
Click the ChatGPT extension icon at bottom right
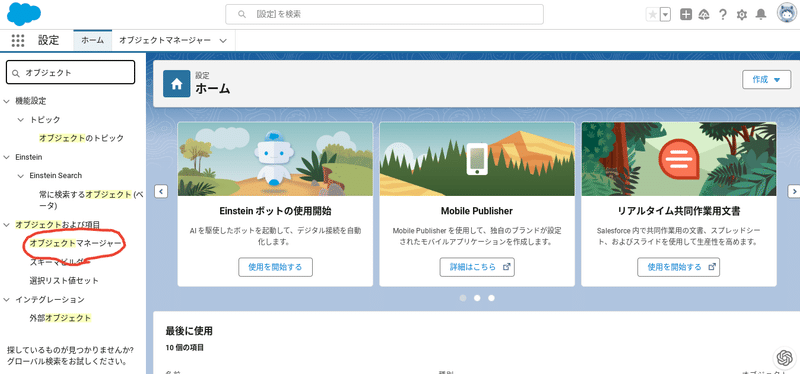tap(784, 358)
